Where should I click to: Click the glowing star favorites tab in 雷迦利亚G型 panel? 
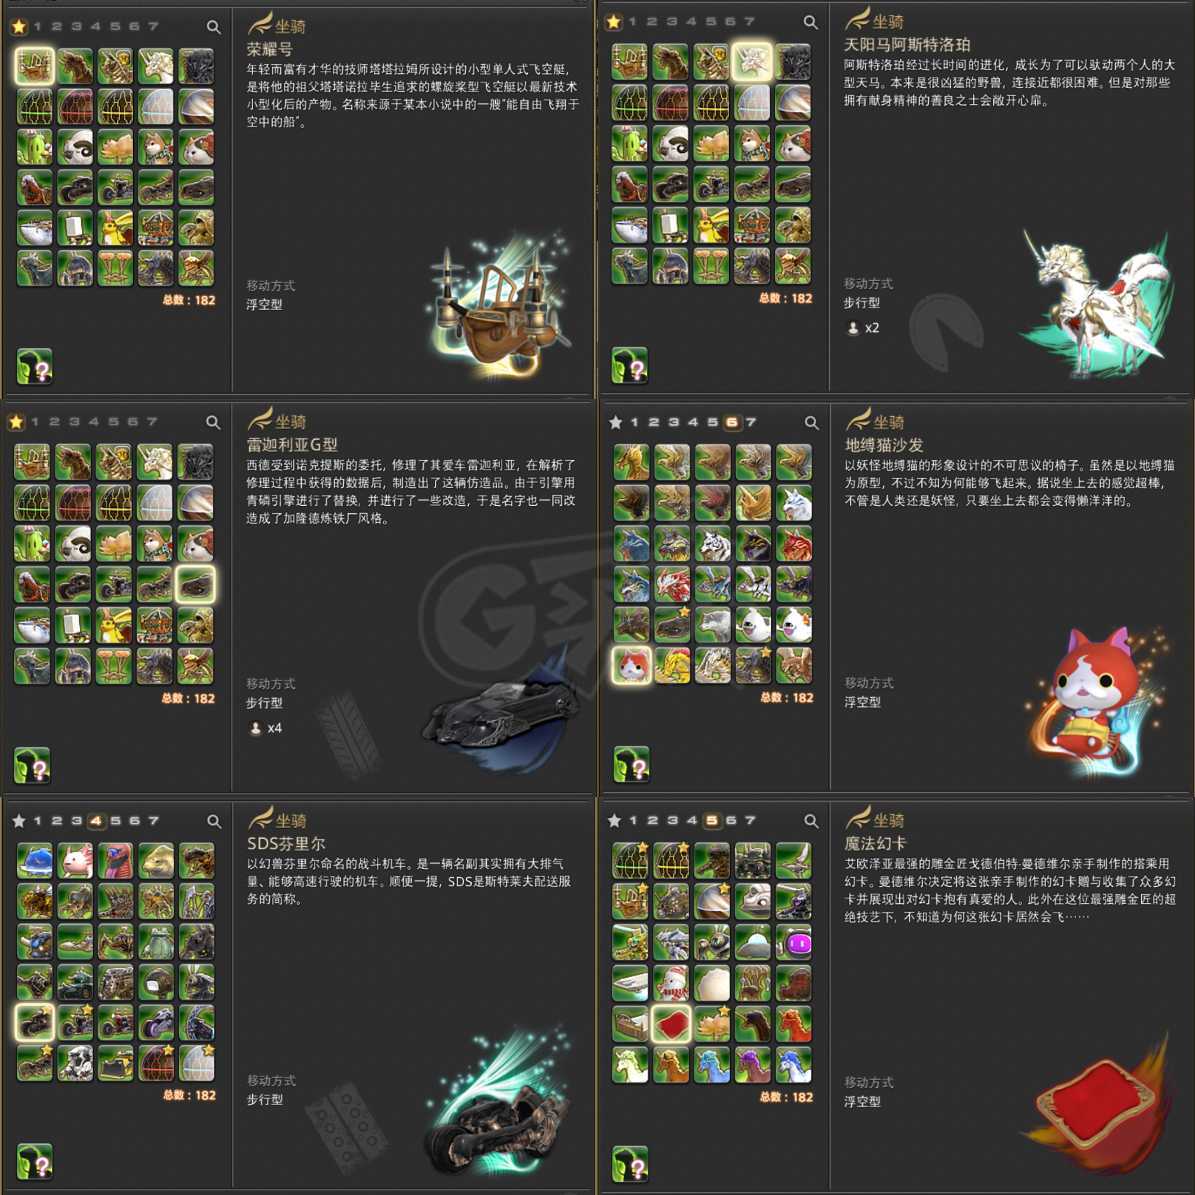pyautogui.click(x=16, y=422)
